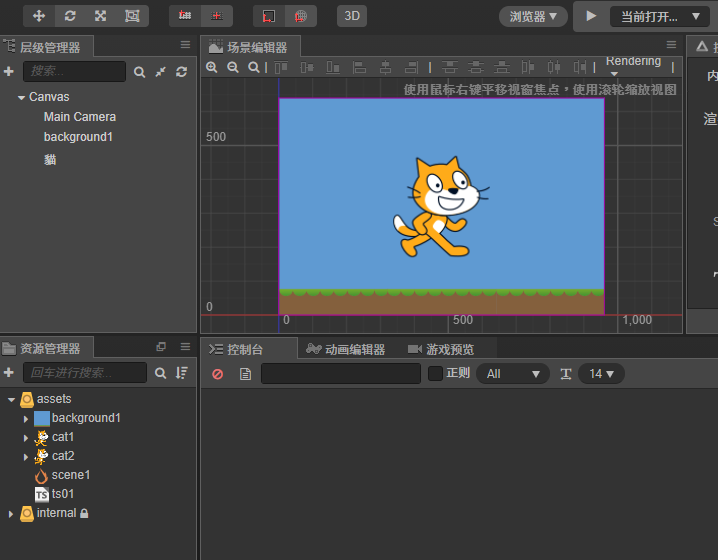Open the console log file
Screen dimensions: 718x560
coord(245,374)
